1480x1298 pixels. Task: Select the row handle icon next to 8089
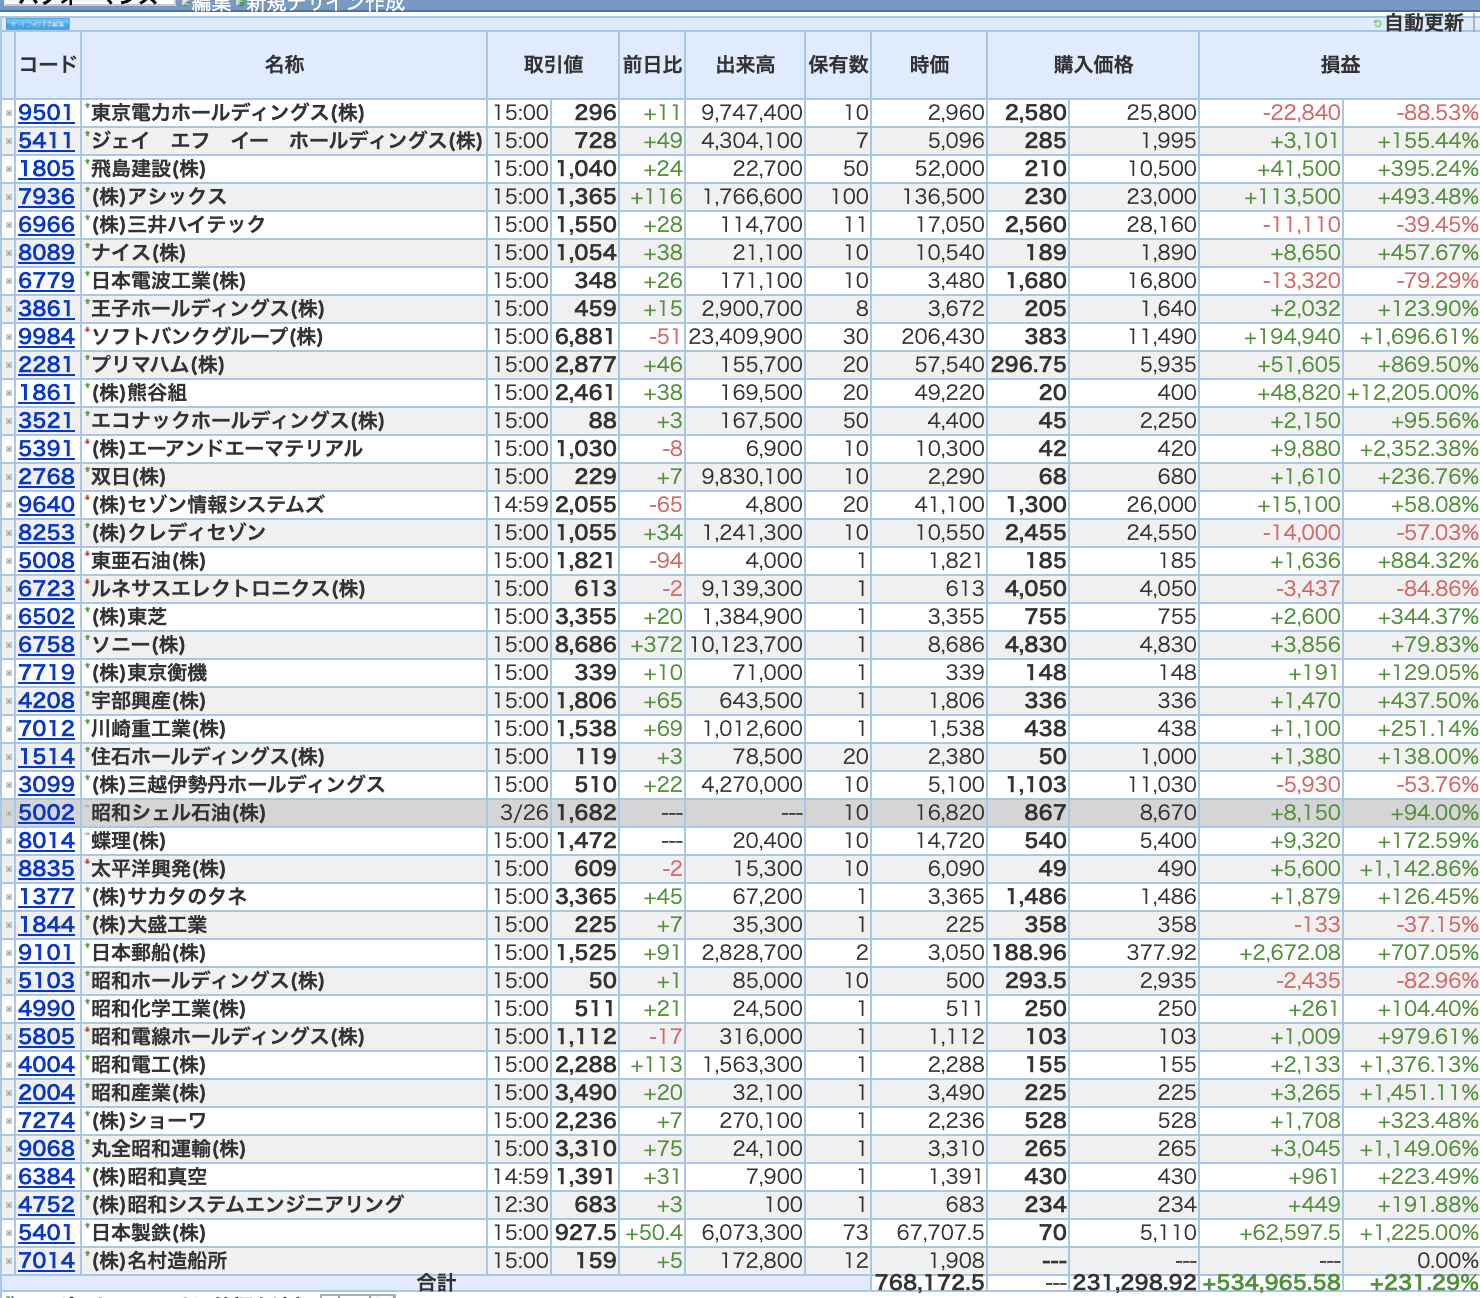9,253
